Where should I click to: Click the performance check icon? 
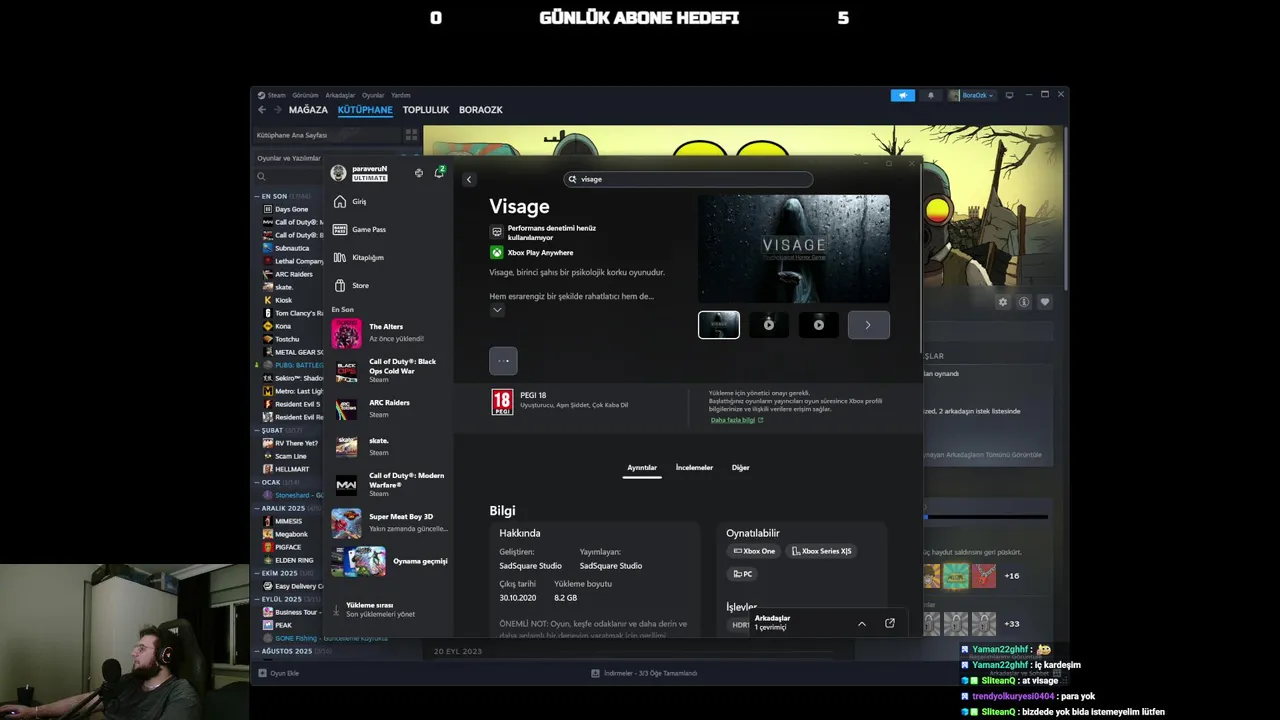point(496,232)
